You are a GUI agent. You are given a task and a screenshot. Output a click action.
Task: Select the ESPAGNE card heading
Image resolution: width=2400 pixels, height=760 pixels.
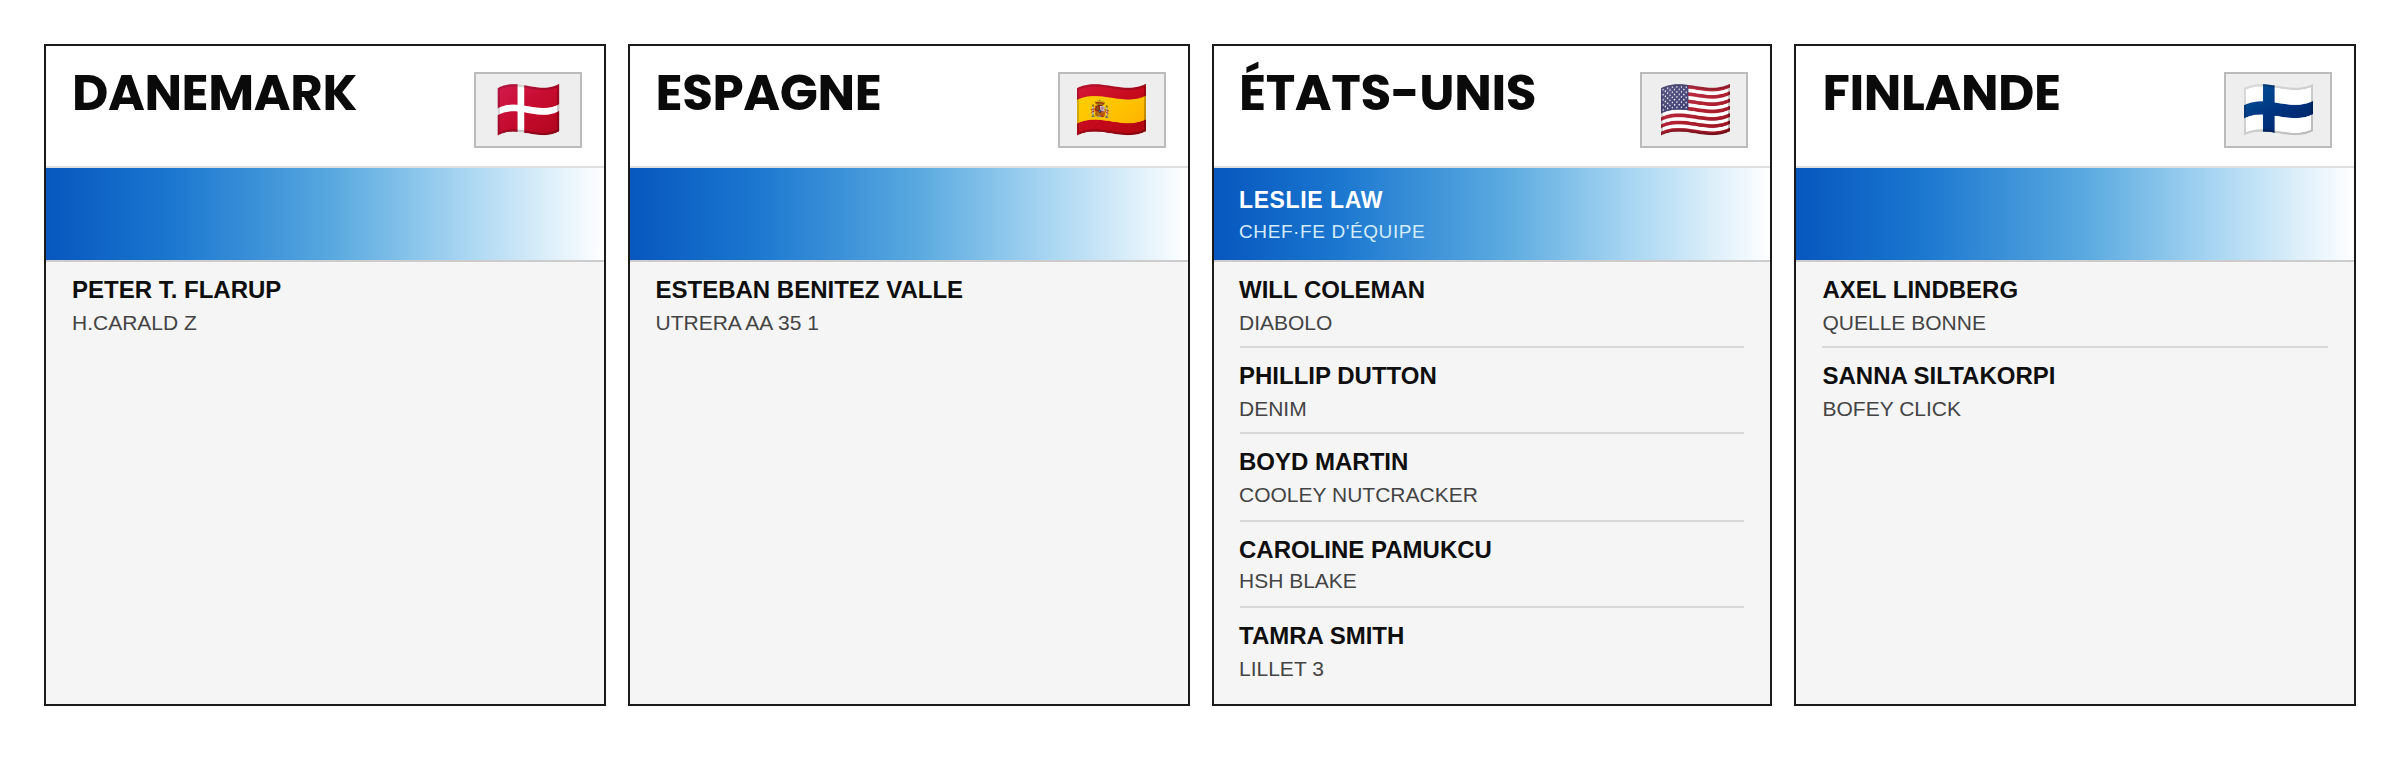pyautogui.click(x=768, y=93)
